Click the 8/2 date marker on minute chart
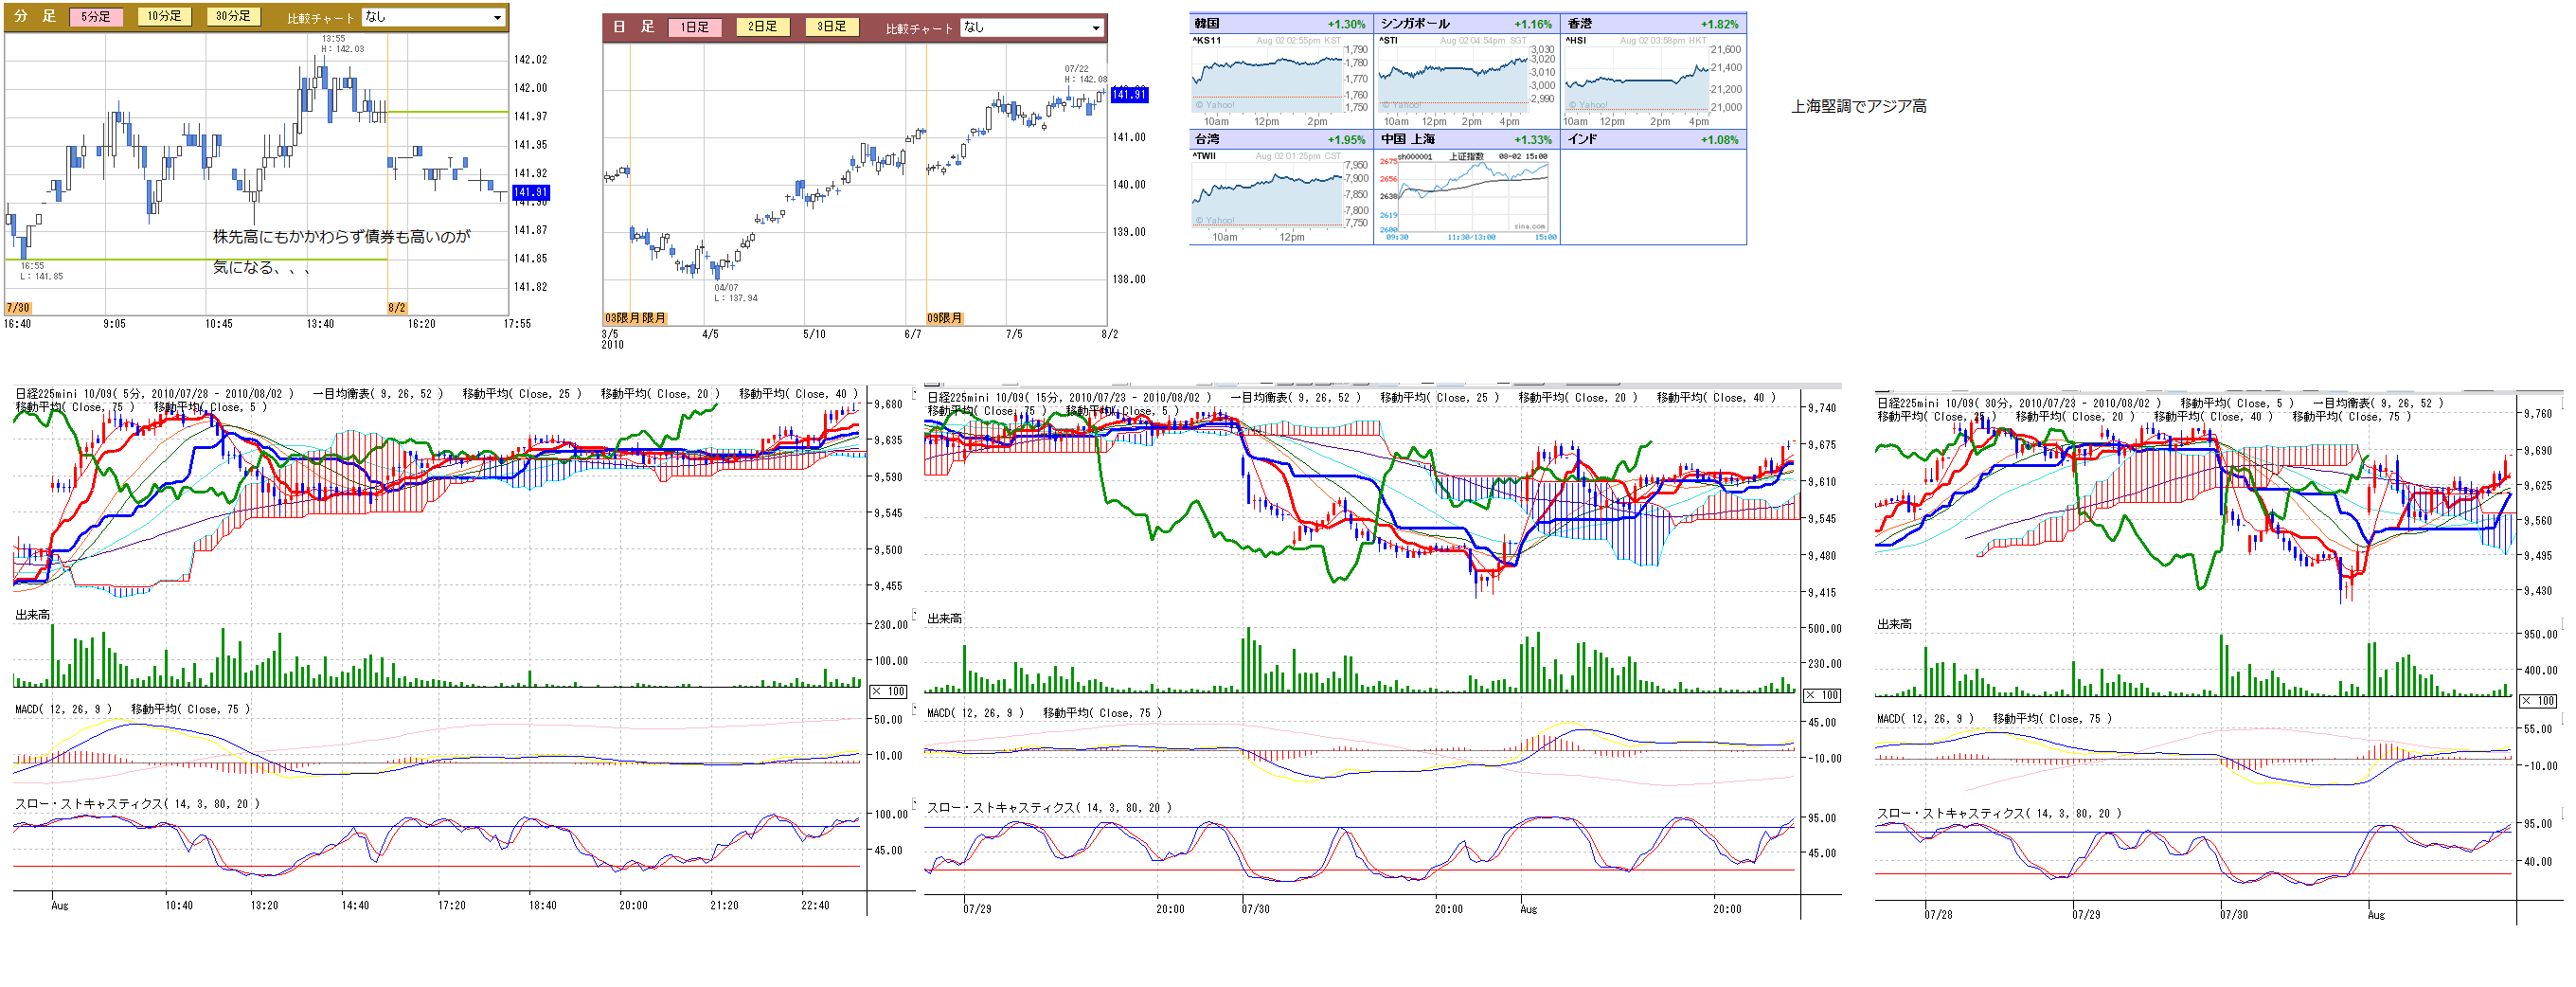Viewport: 2576px width, 987px height. (x=397, y=308)
